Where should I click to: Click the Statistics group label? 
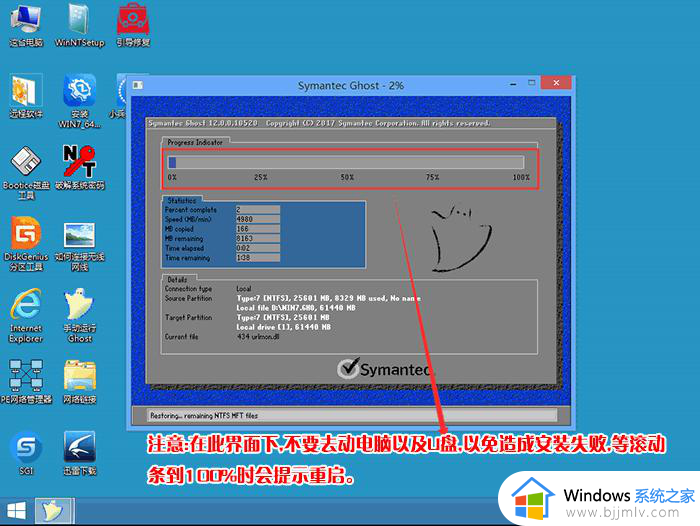(x=182, y=200)
